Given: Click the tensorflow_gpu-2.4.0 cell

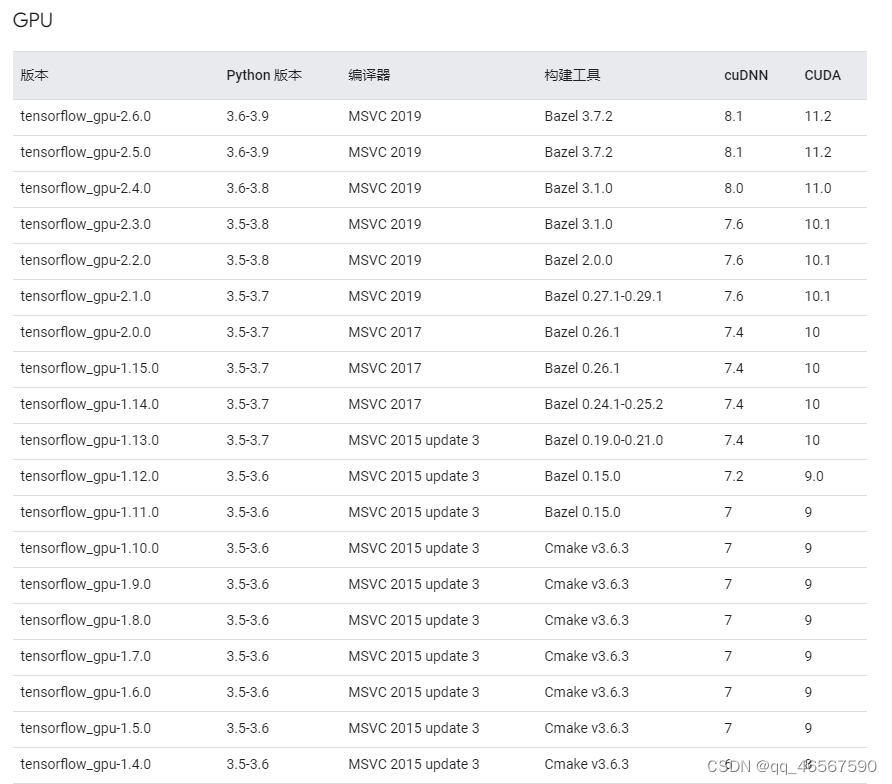Looking at the screenshot, I should point(86,188).
